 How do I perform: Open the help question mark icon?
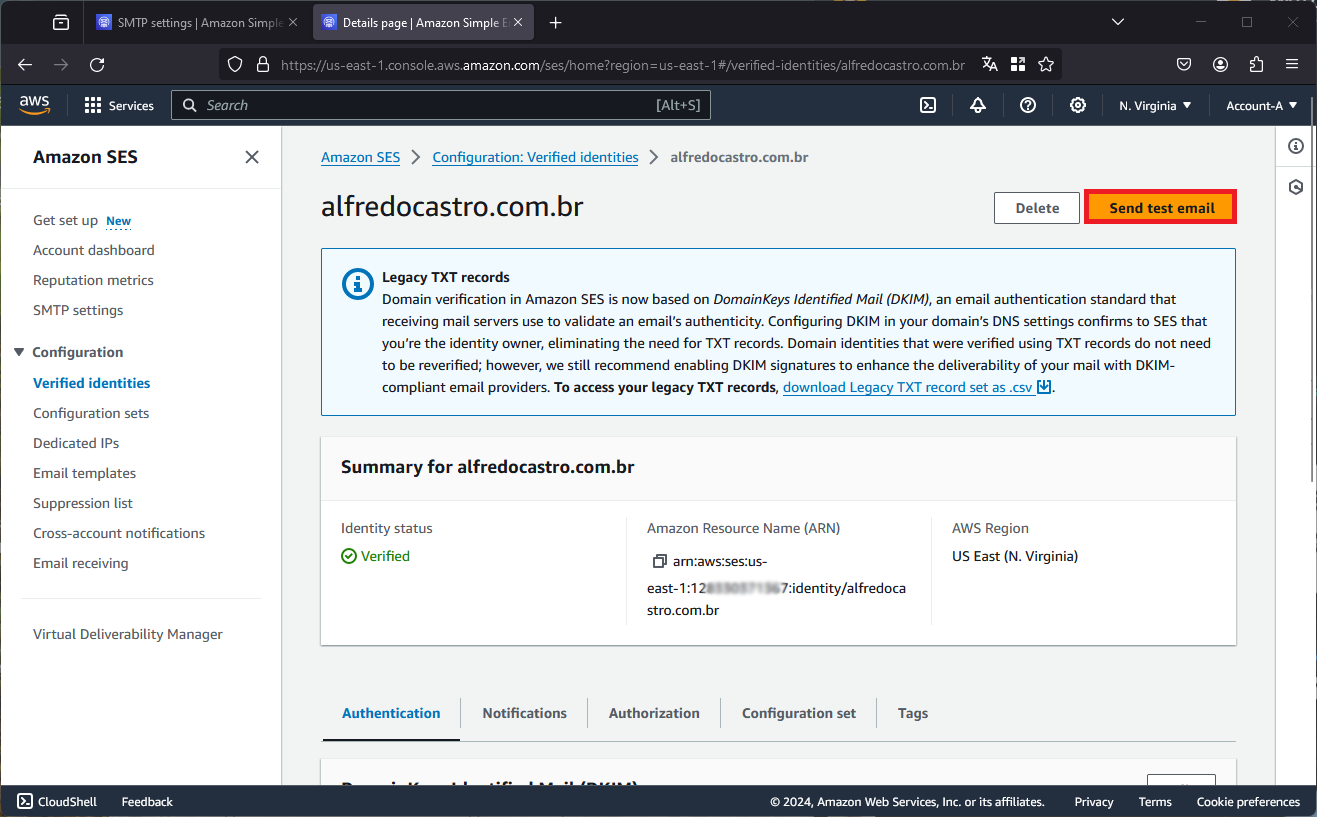tap(1028, 105)
